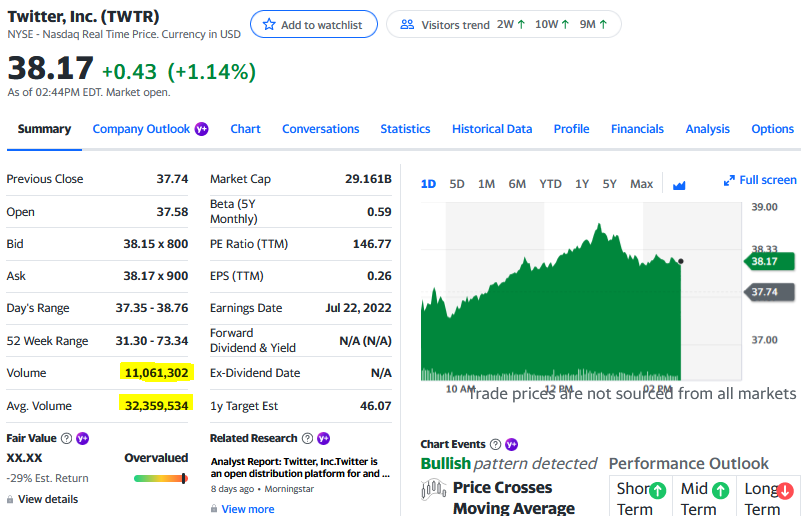Click the 10W visitors trend up arrow

point(565,25)
